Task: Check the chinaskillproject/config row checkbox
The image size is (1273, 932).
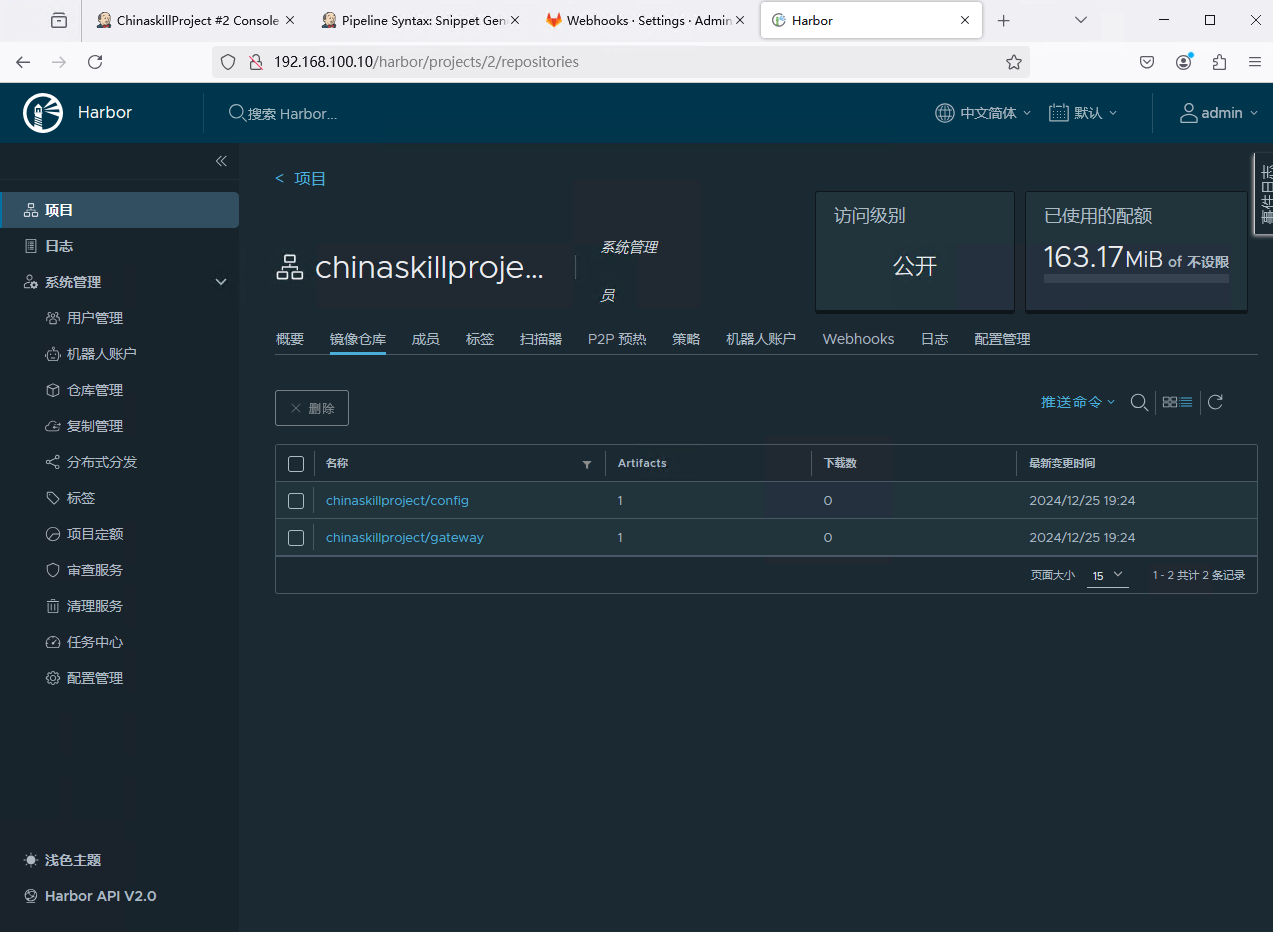Action: (296, 501)
